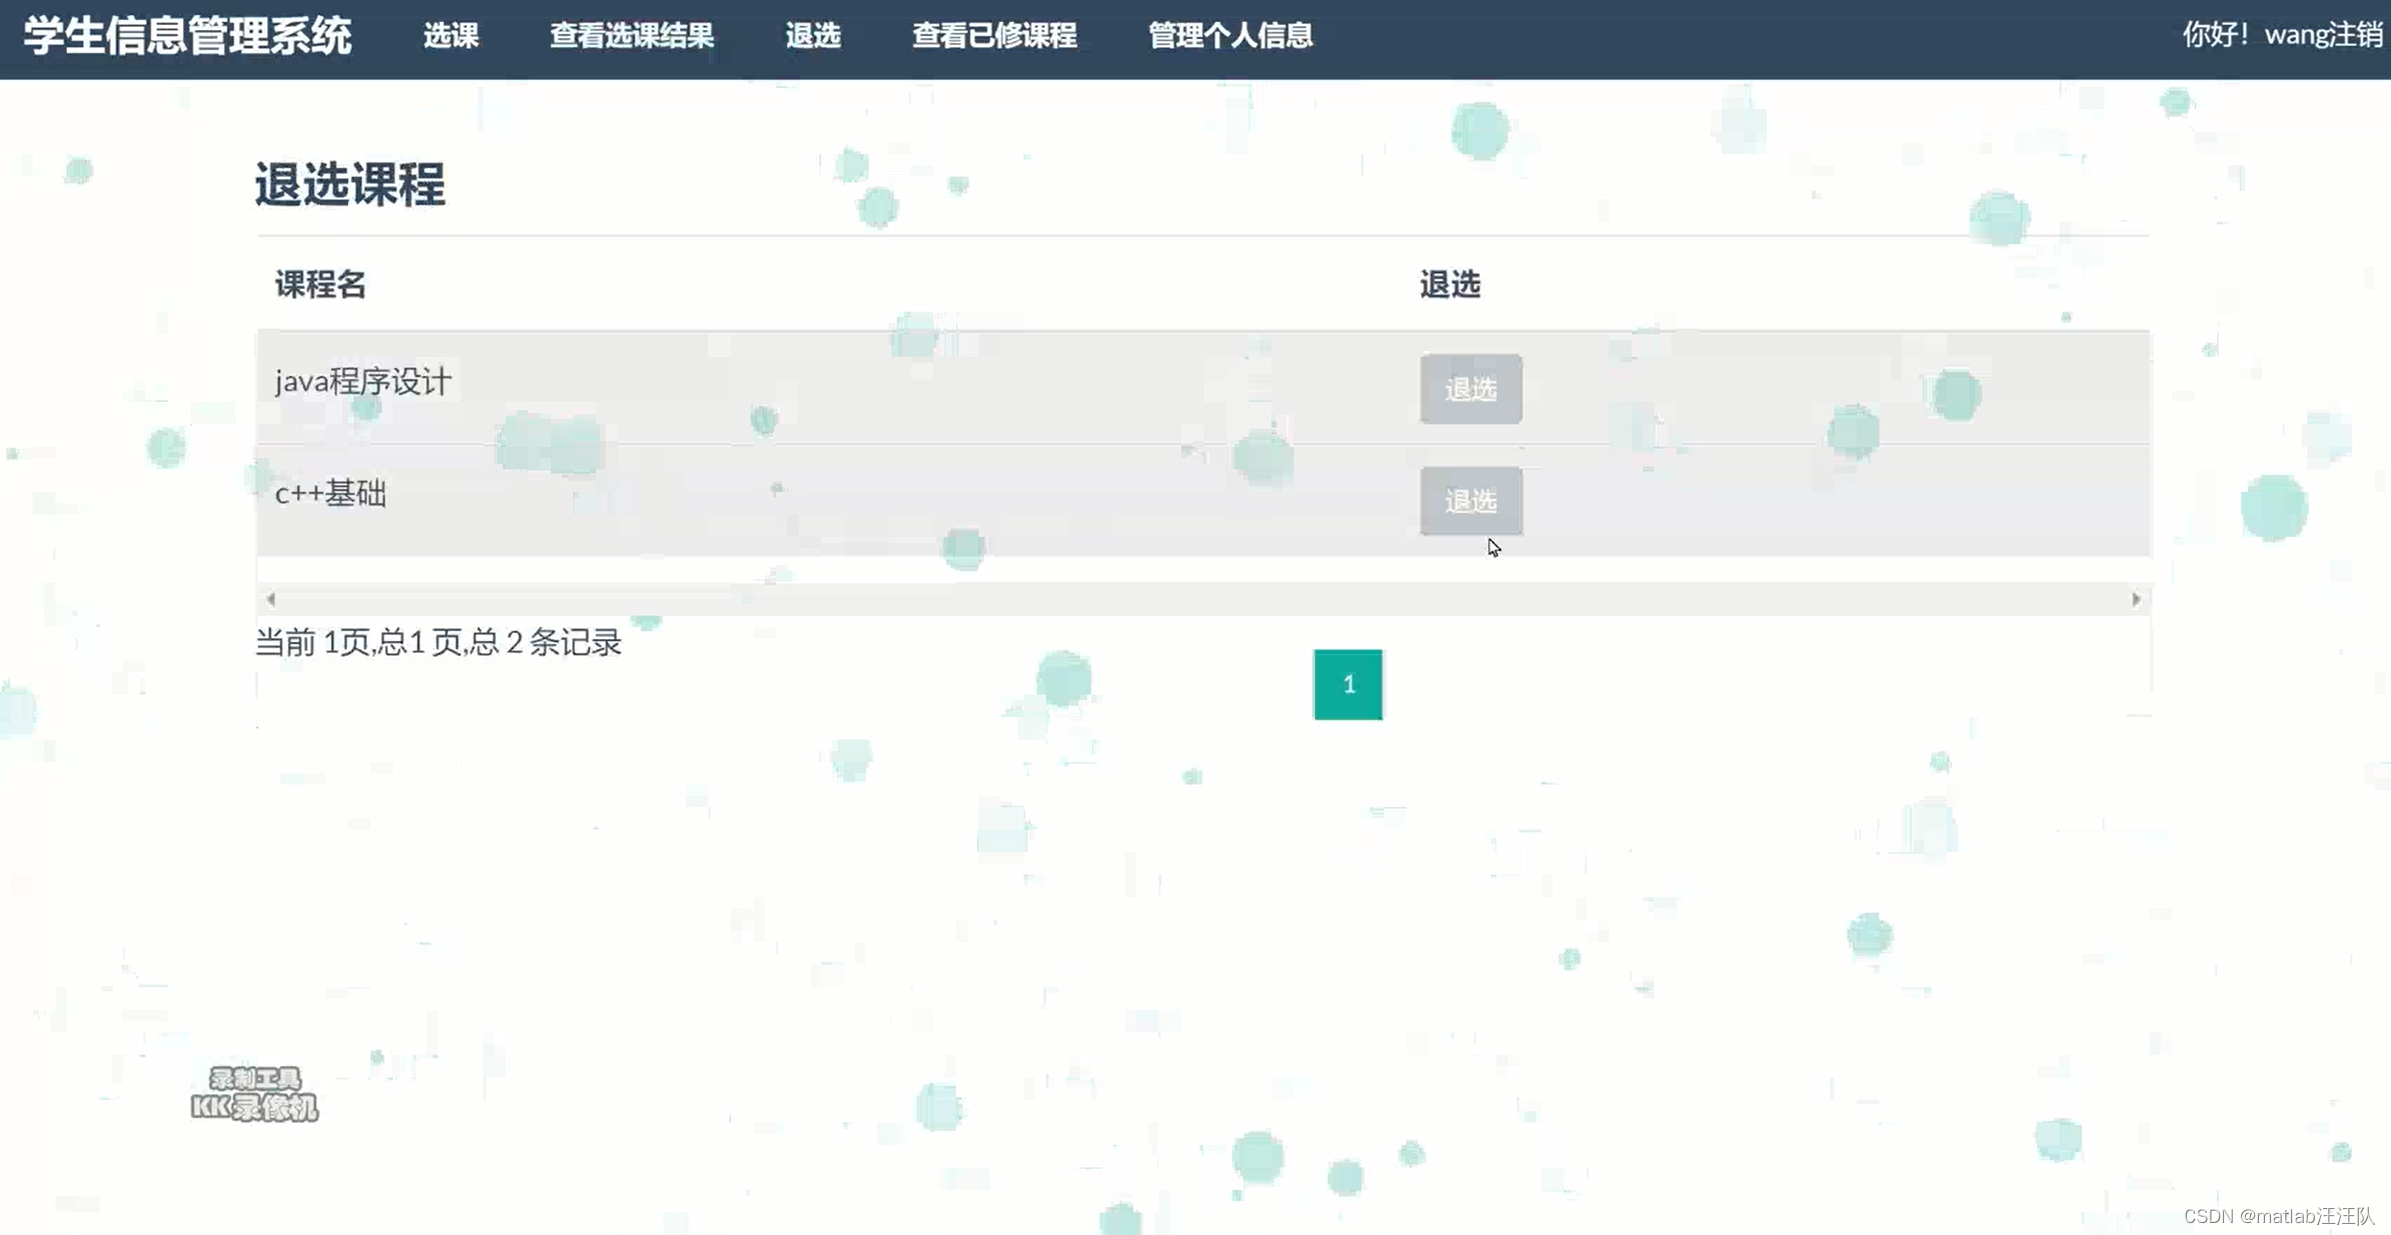Click the right scroll arrow of the table
The height and width of the screenshot is (1235, 2391).
2135,599
